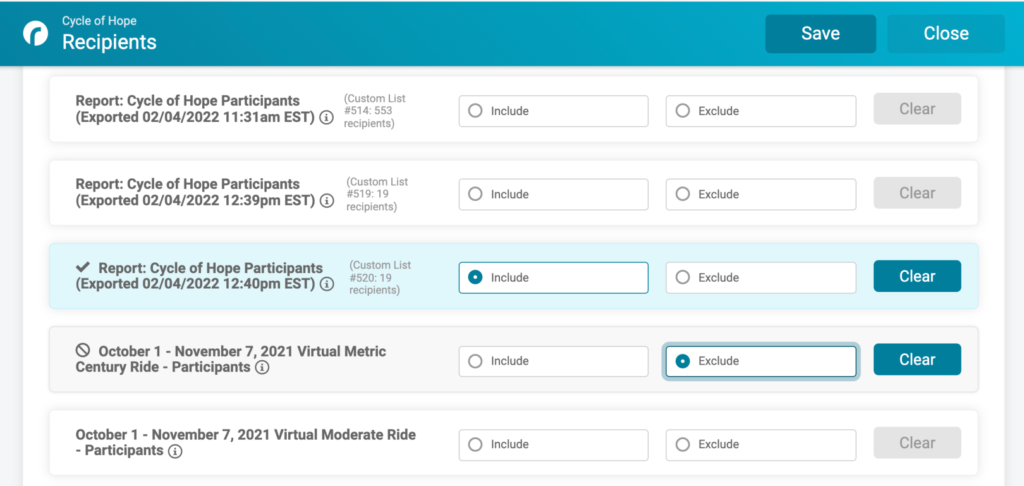Select Exclude for Virtual Metric Century Ride

coord(761,361)
